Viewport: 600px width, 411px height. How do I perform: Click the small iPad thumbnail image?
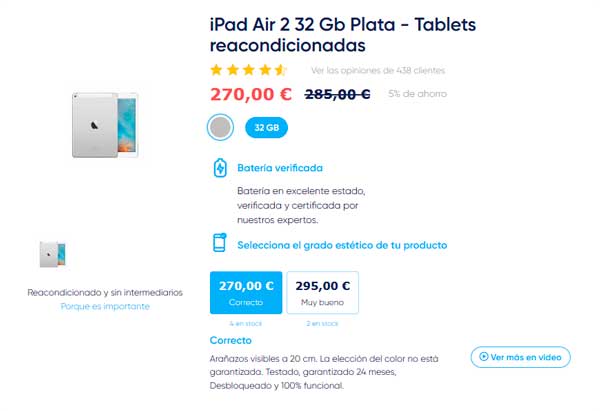[53, 254]
